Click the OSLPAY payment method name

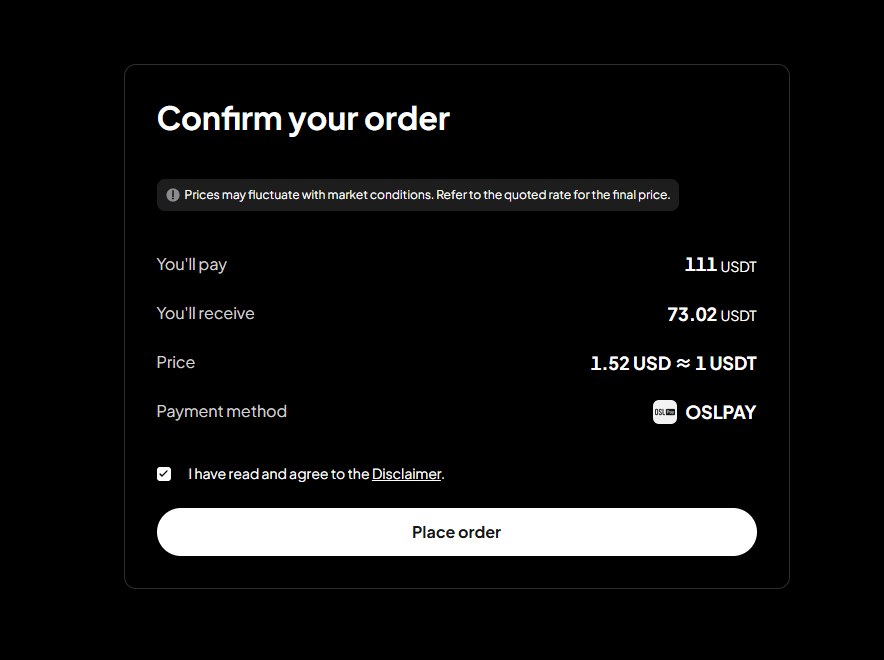tap(721, 412)
